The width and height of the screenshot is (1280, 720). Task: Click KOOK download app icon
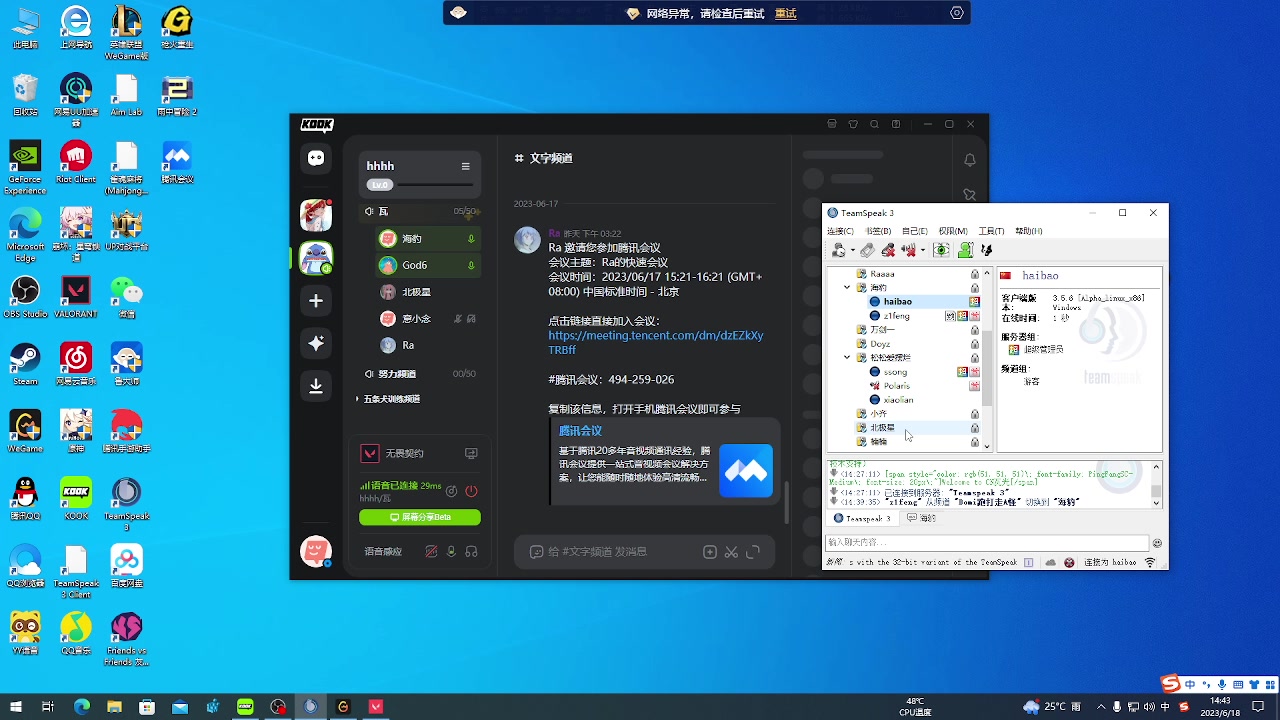coord(316,386)
